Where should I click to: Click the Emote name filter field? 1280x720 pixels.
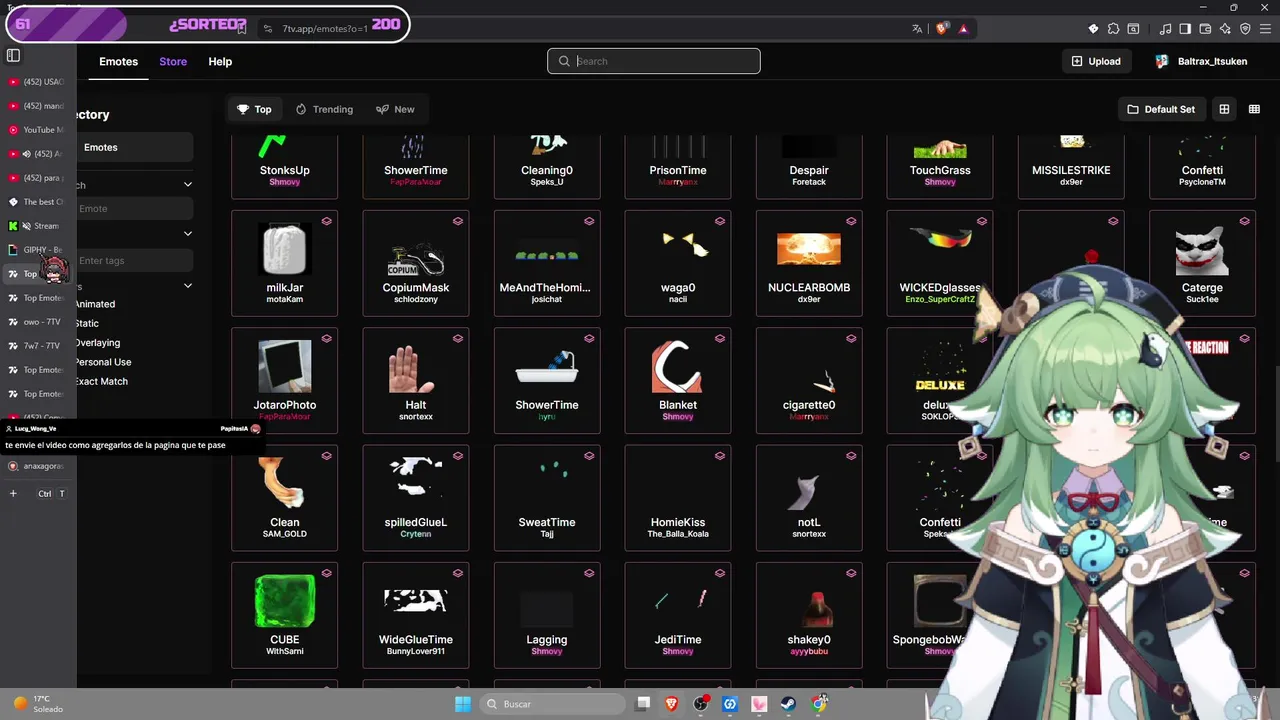pos(134,208)
